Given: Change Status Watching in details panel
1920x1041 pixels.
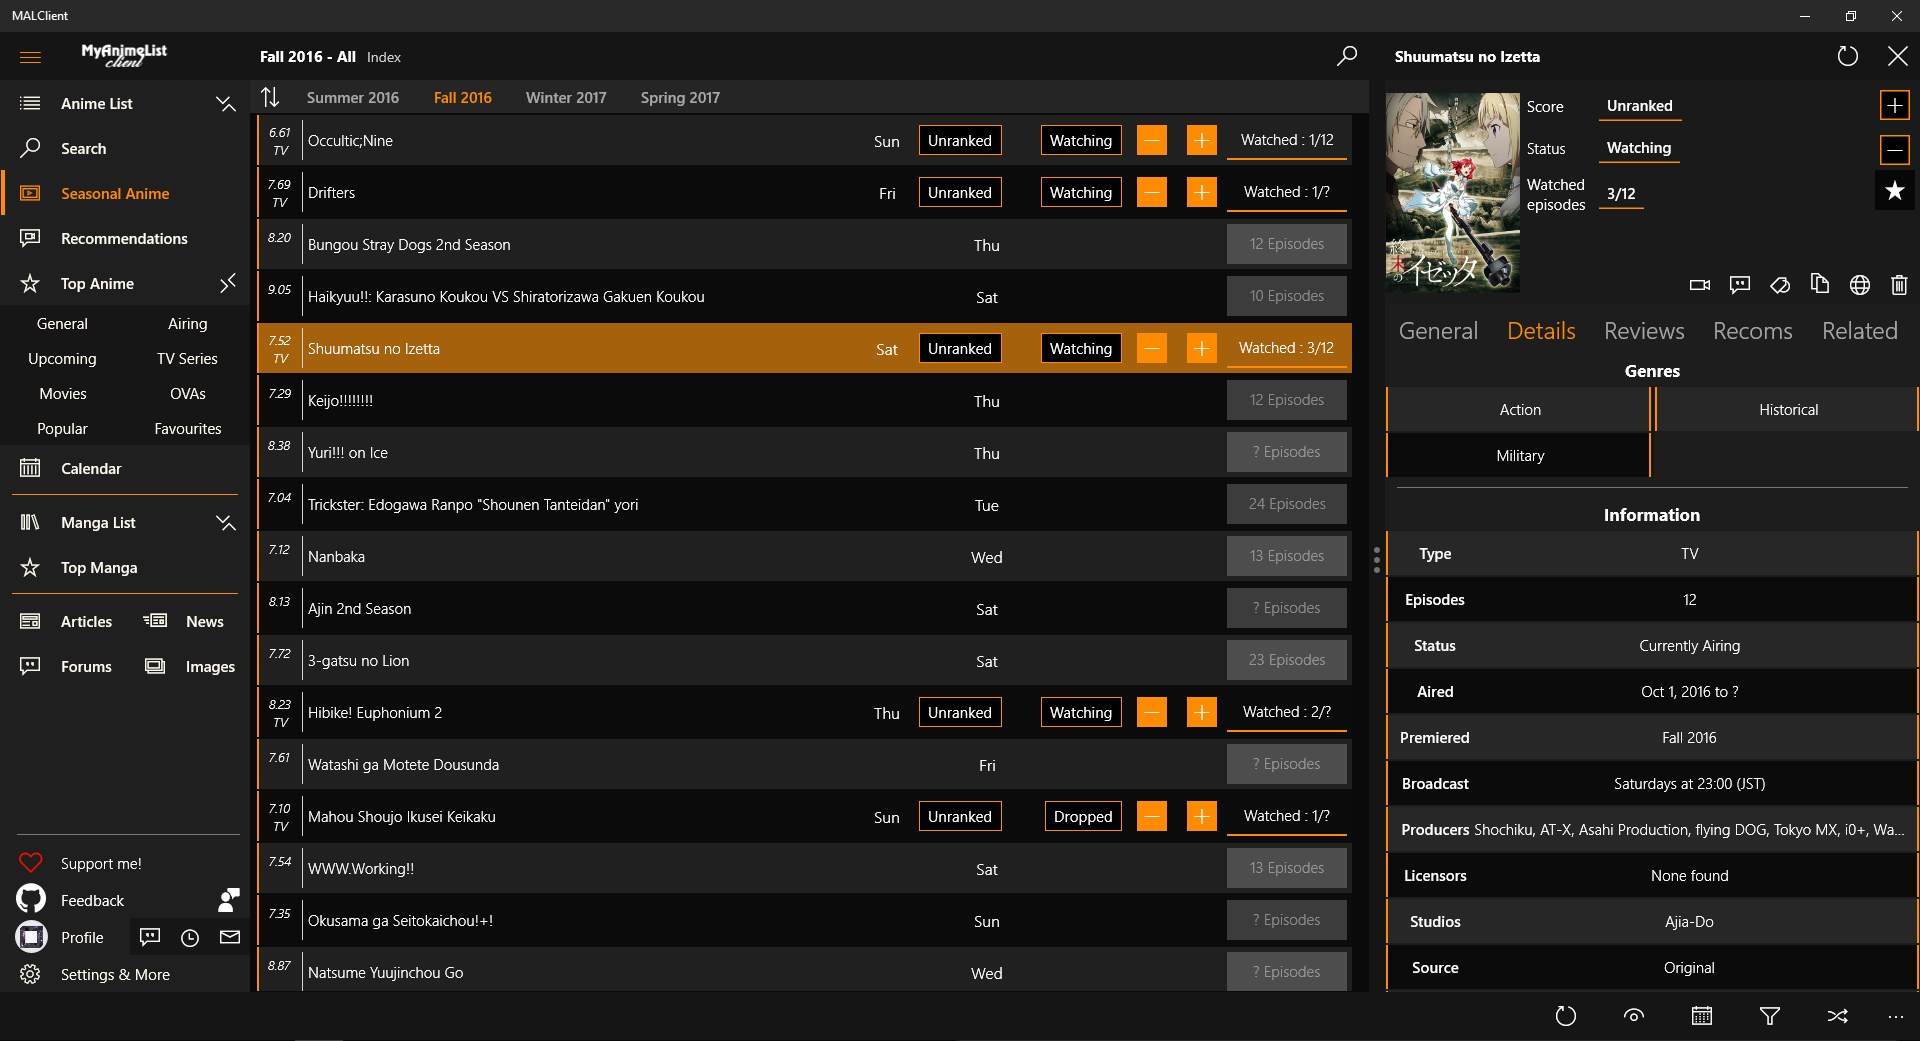Looking at the screenshot, I should click(x=1639, y=148).
